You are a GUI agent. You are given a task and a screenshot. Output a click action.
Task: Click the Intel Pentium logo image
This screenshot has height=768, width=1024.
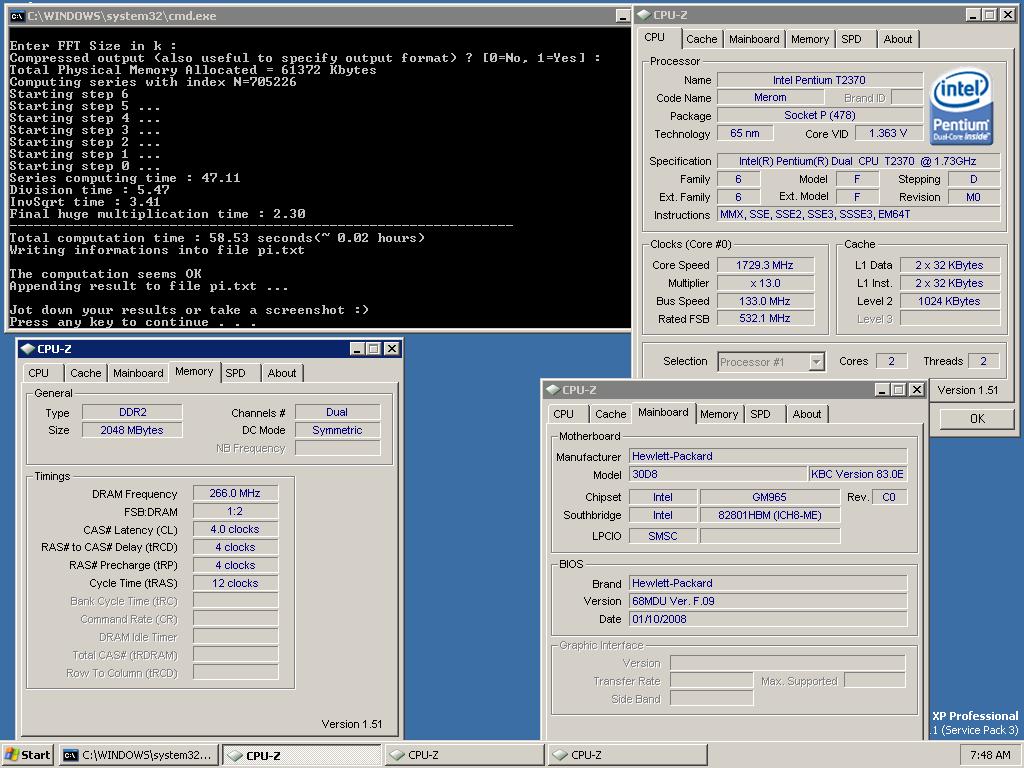pos(961,107)
